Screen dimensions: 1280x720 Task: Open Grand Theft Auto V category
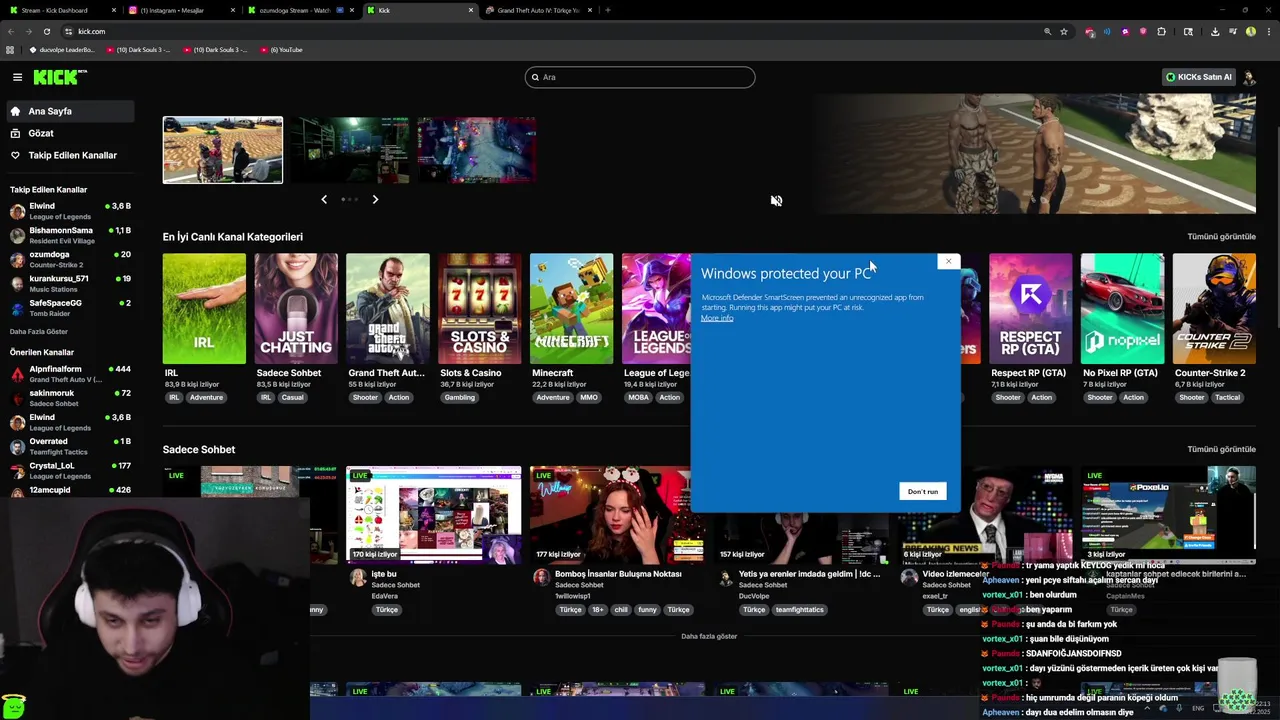coord(388,309)
